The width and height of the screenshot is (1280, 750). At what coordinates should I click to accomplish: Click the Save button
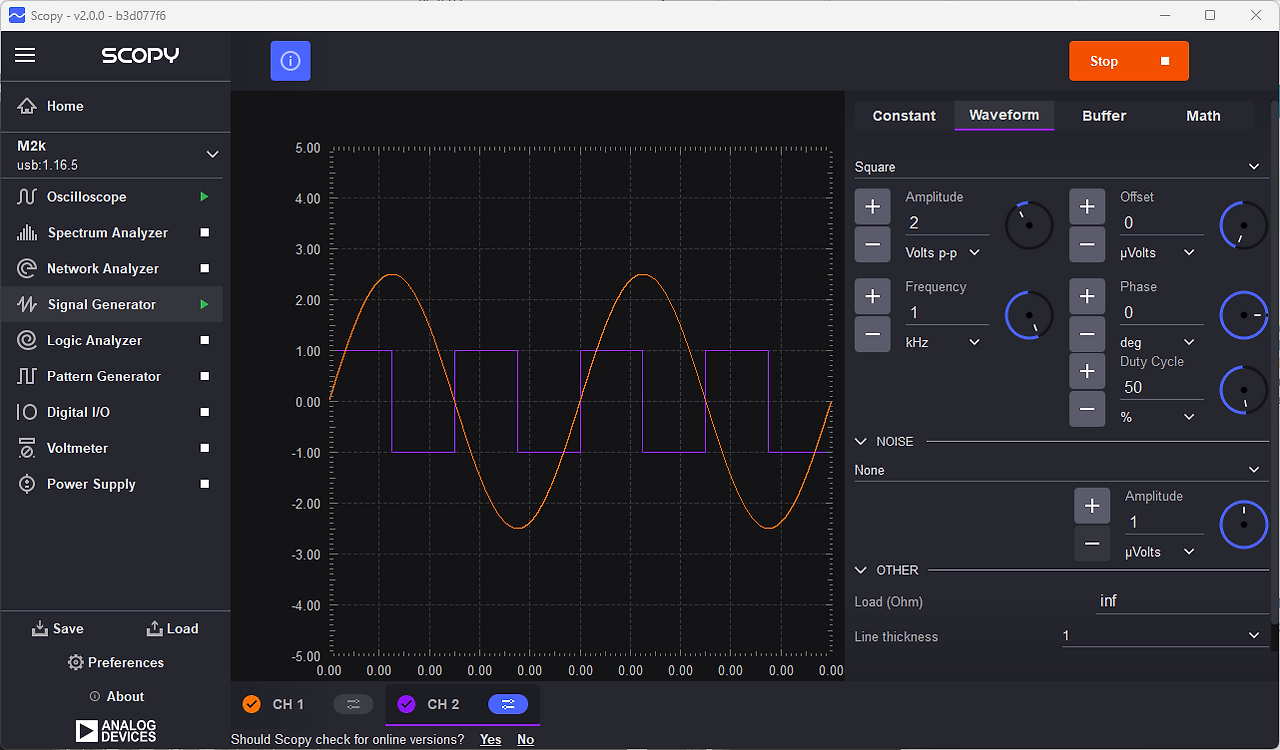[x=58, y=629]
